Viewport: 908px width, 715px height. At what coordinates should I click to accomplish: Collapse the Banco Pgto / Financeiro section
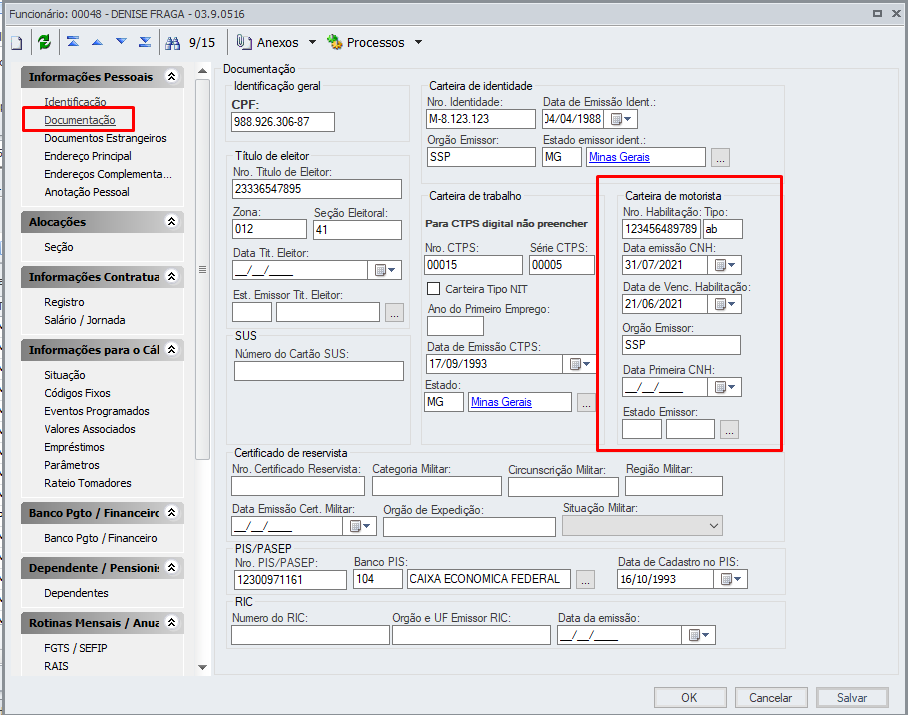tap(171, 512)
